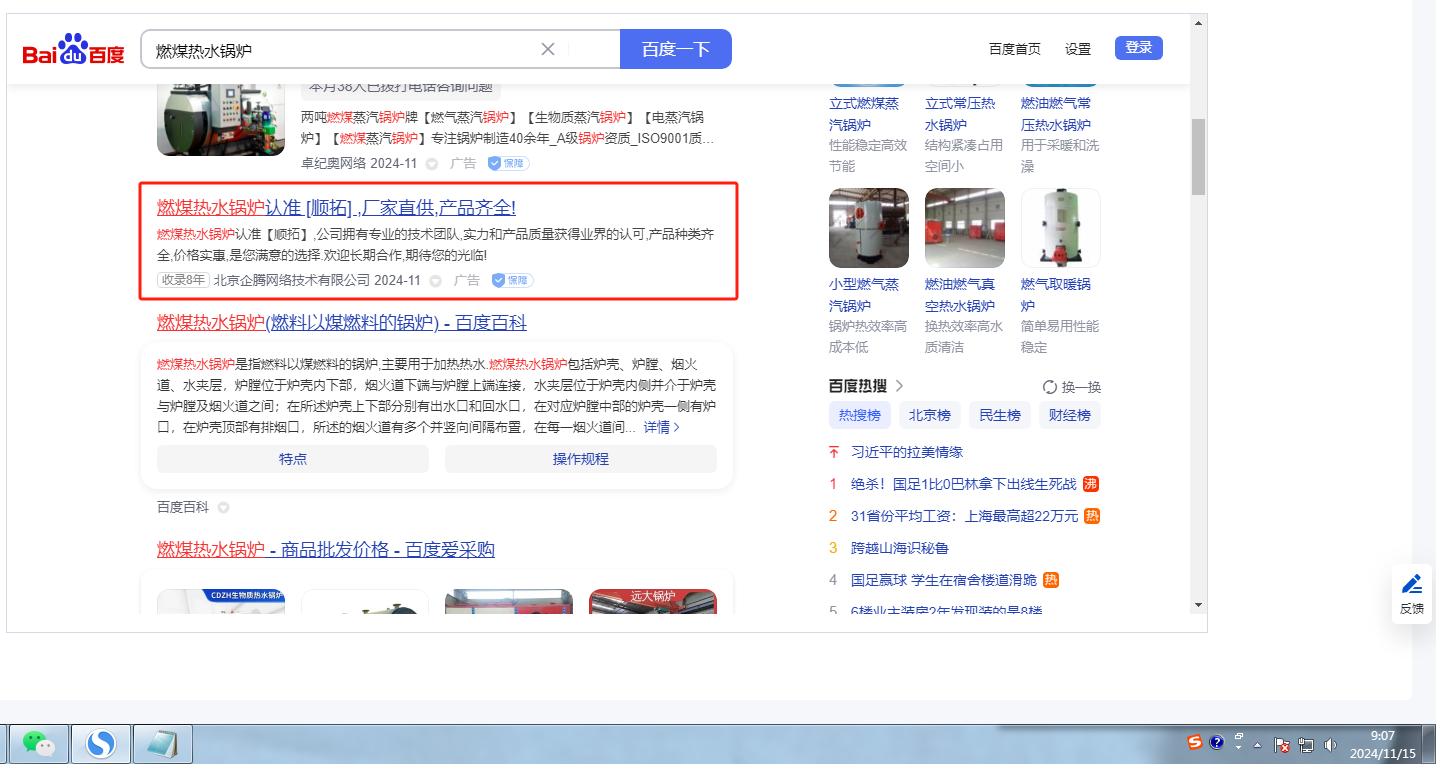The width and height of the screenshot is (1436, 764).
Task: Open the network tray icon
Action: 1306,745
